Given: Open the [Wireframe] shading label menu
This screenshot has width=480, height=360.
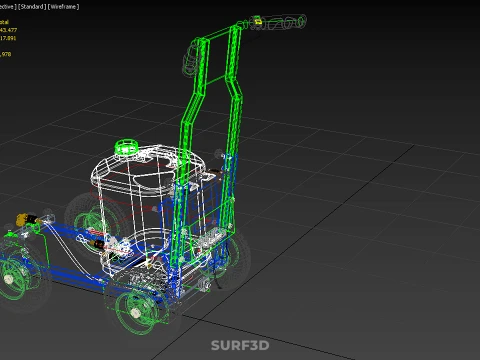Looking at the screenshot, I should (x=64, y=6).
